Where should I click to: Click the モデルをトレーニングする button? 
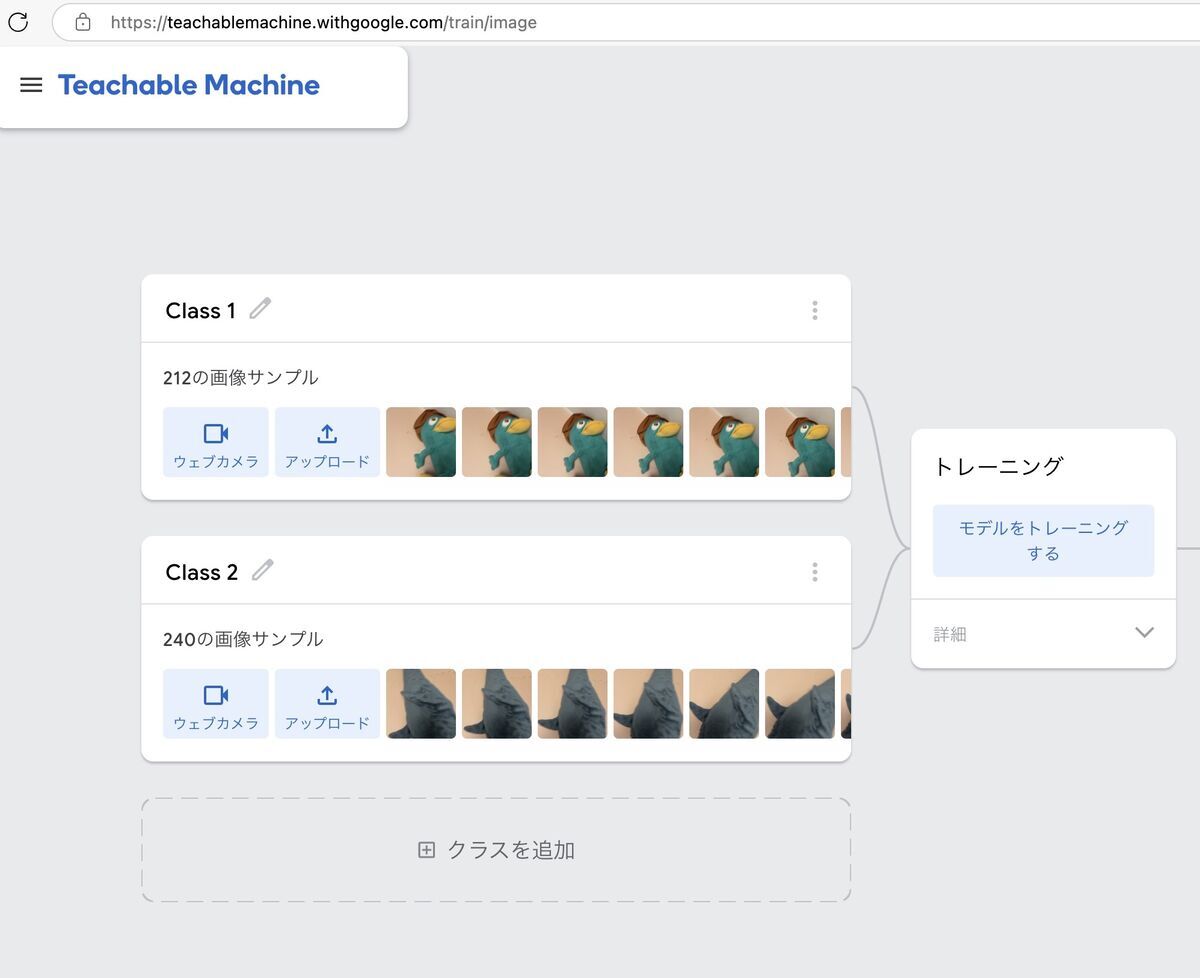coord(1043,541)
